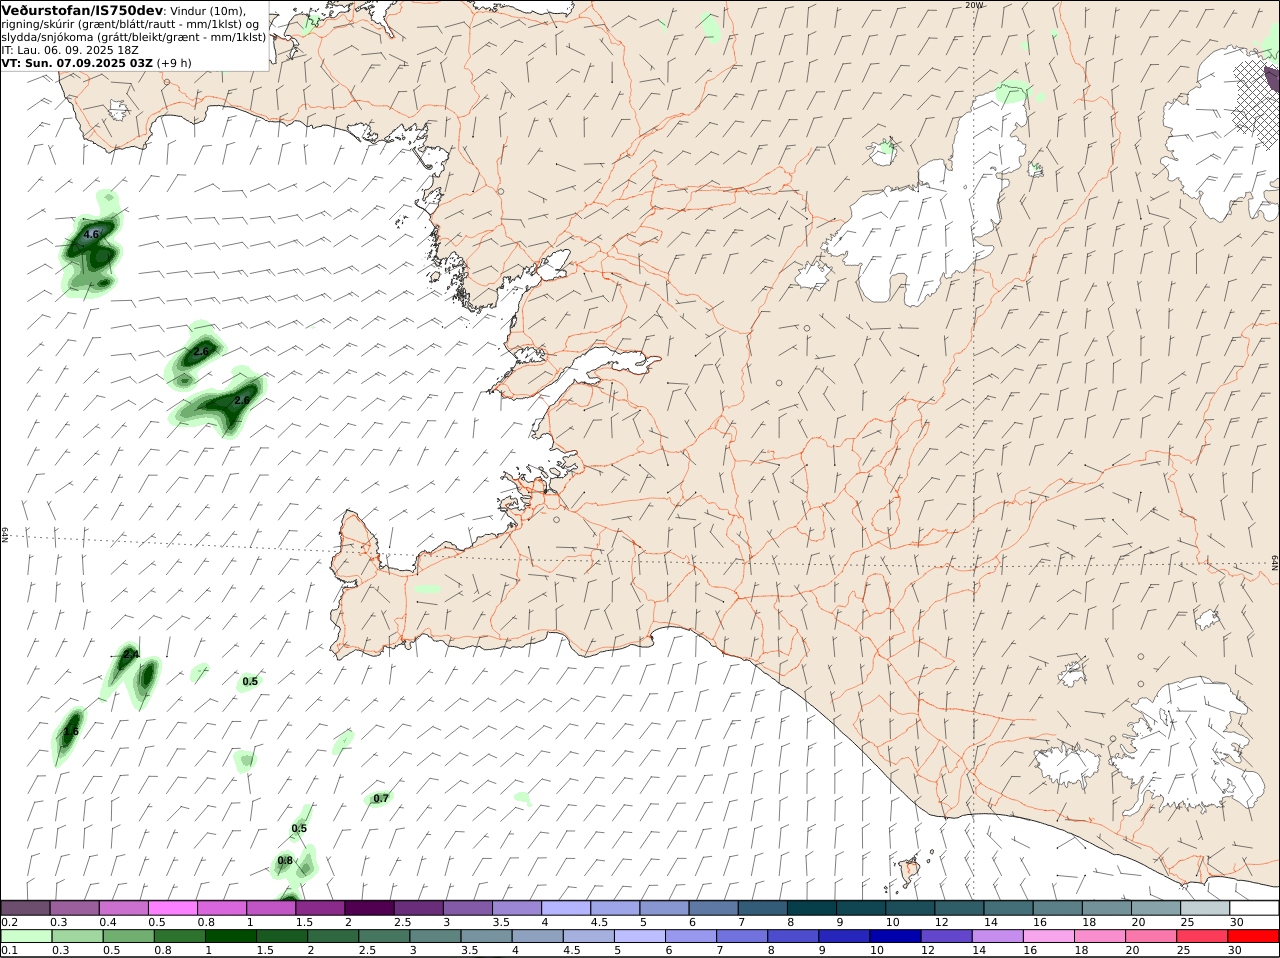
Task: Pick upper scale swatch between 14 and 16
Action: point(1007,908)
